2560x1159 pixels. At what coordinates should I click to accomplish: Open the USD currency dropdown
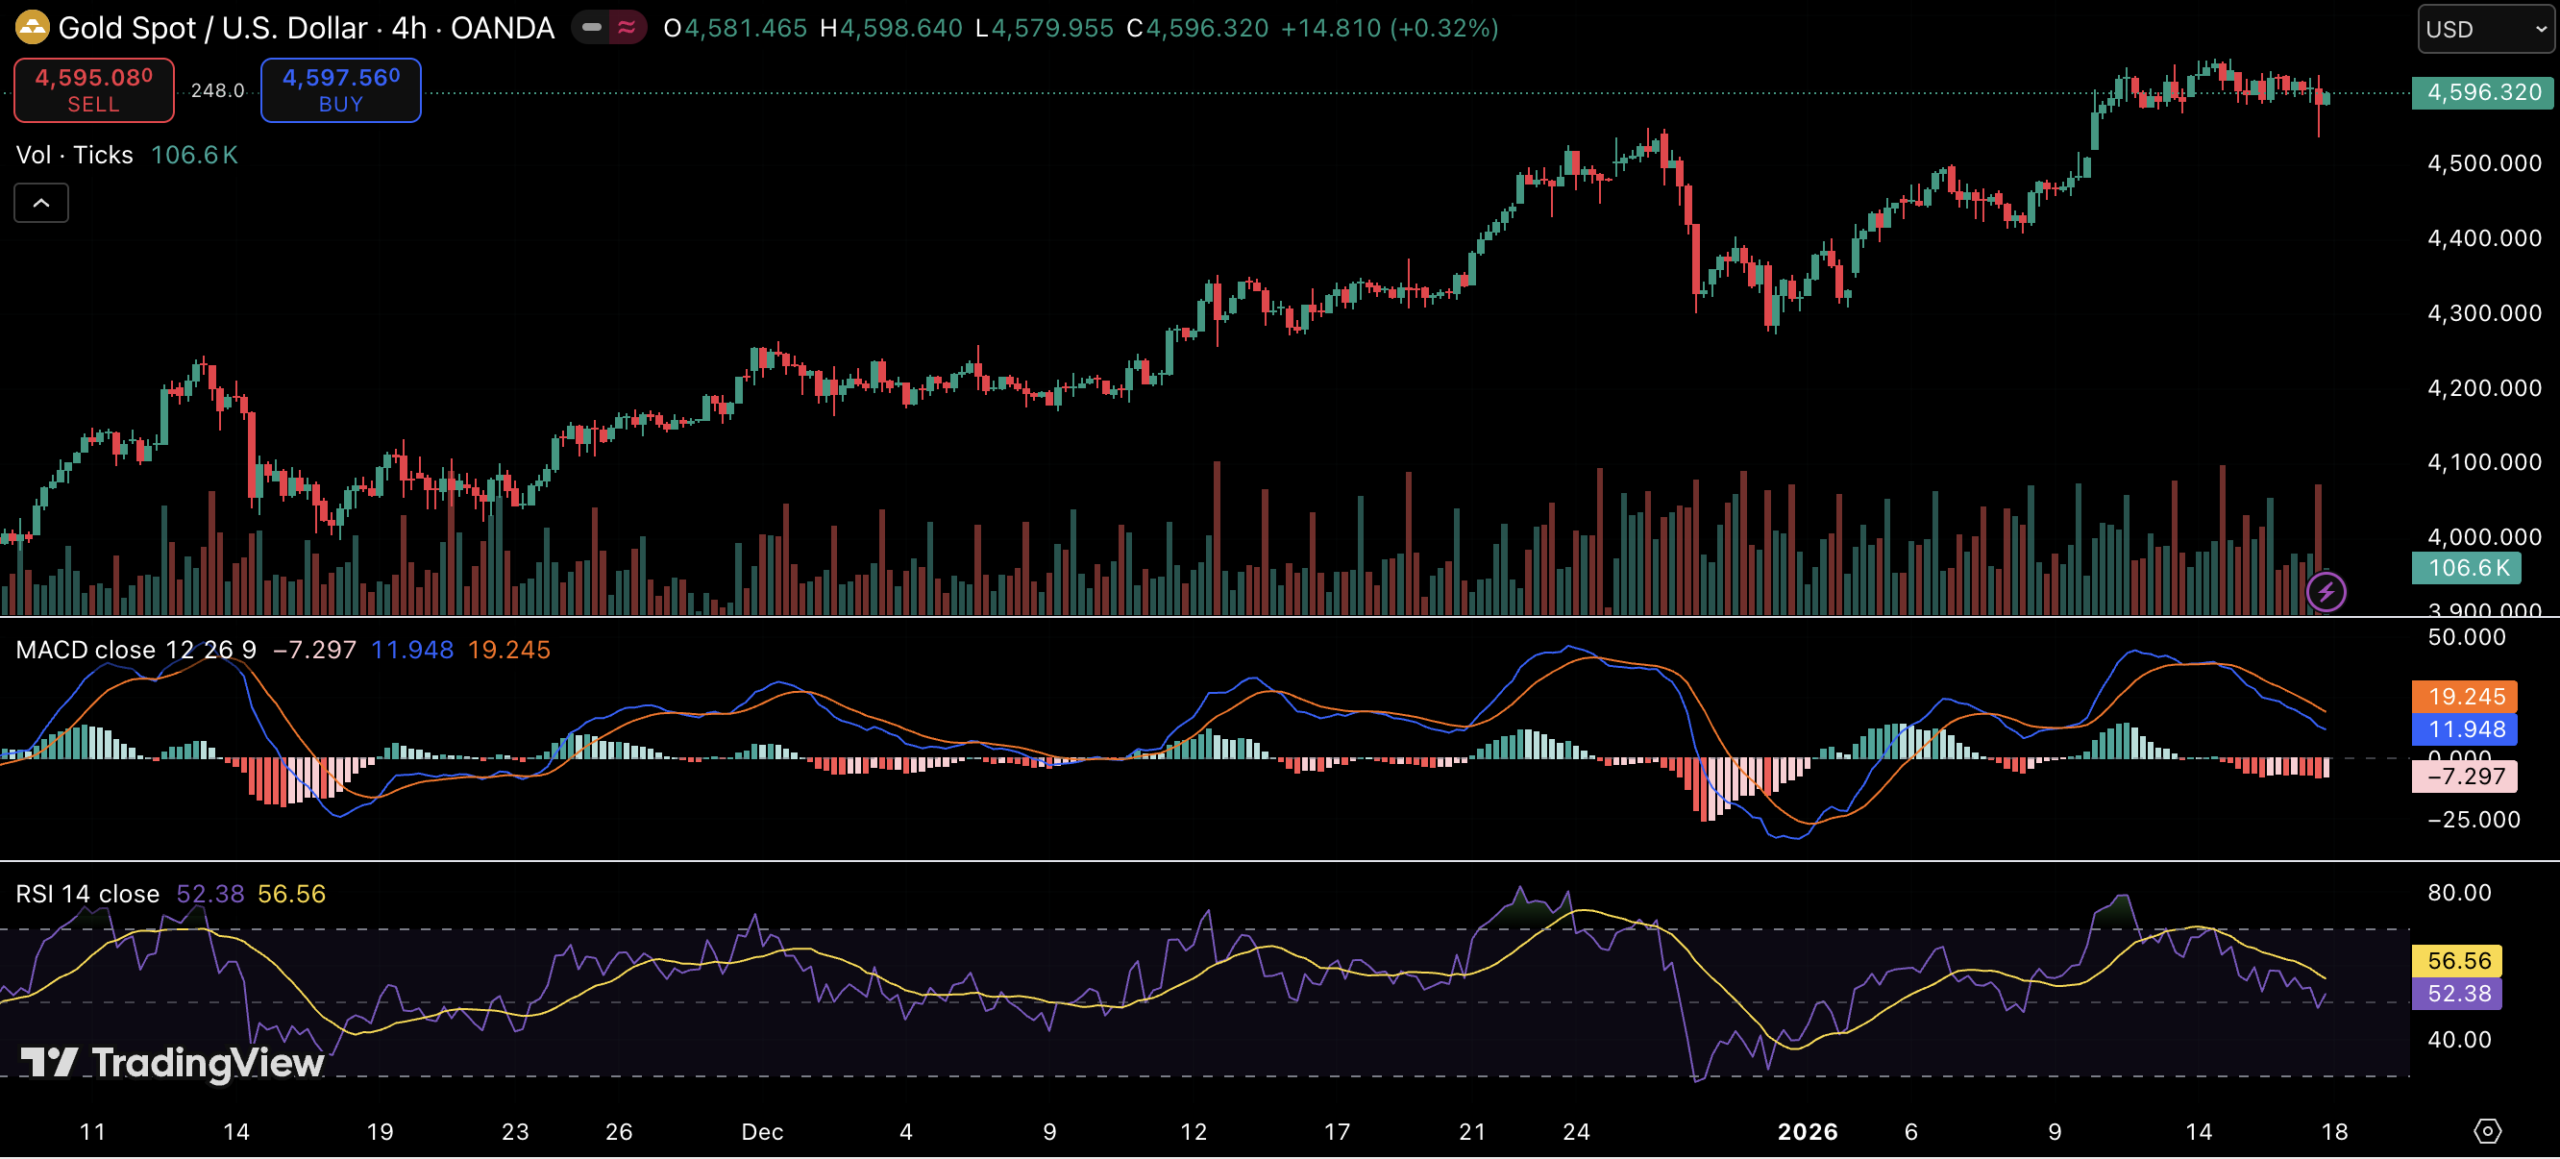tap(2484, 29)
